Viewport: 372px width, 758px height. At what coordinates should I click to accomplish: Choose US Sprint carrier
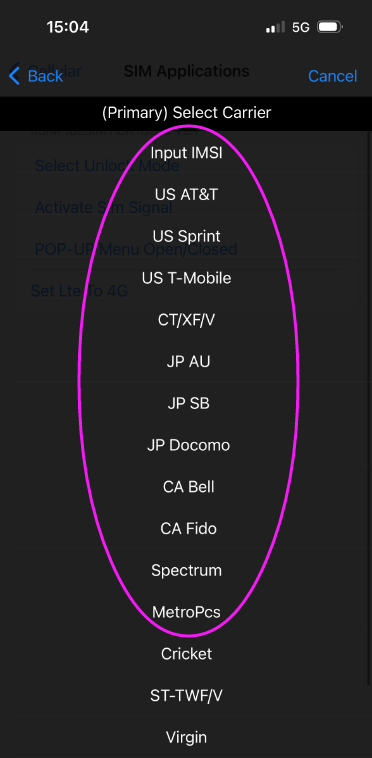pos(186,236)
